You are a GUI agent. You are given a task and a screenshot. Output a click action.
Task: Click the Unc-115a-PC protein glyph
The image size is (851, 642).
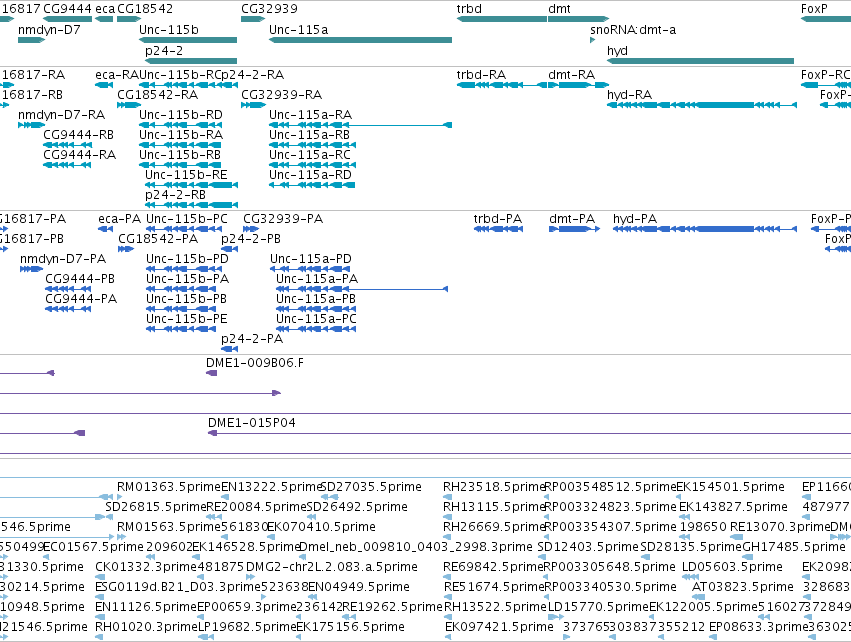click(x=316, y=329)
